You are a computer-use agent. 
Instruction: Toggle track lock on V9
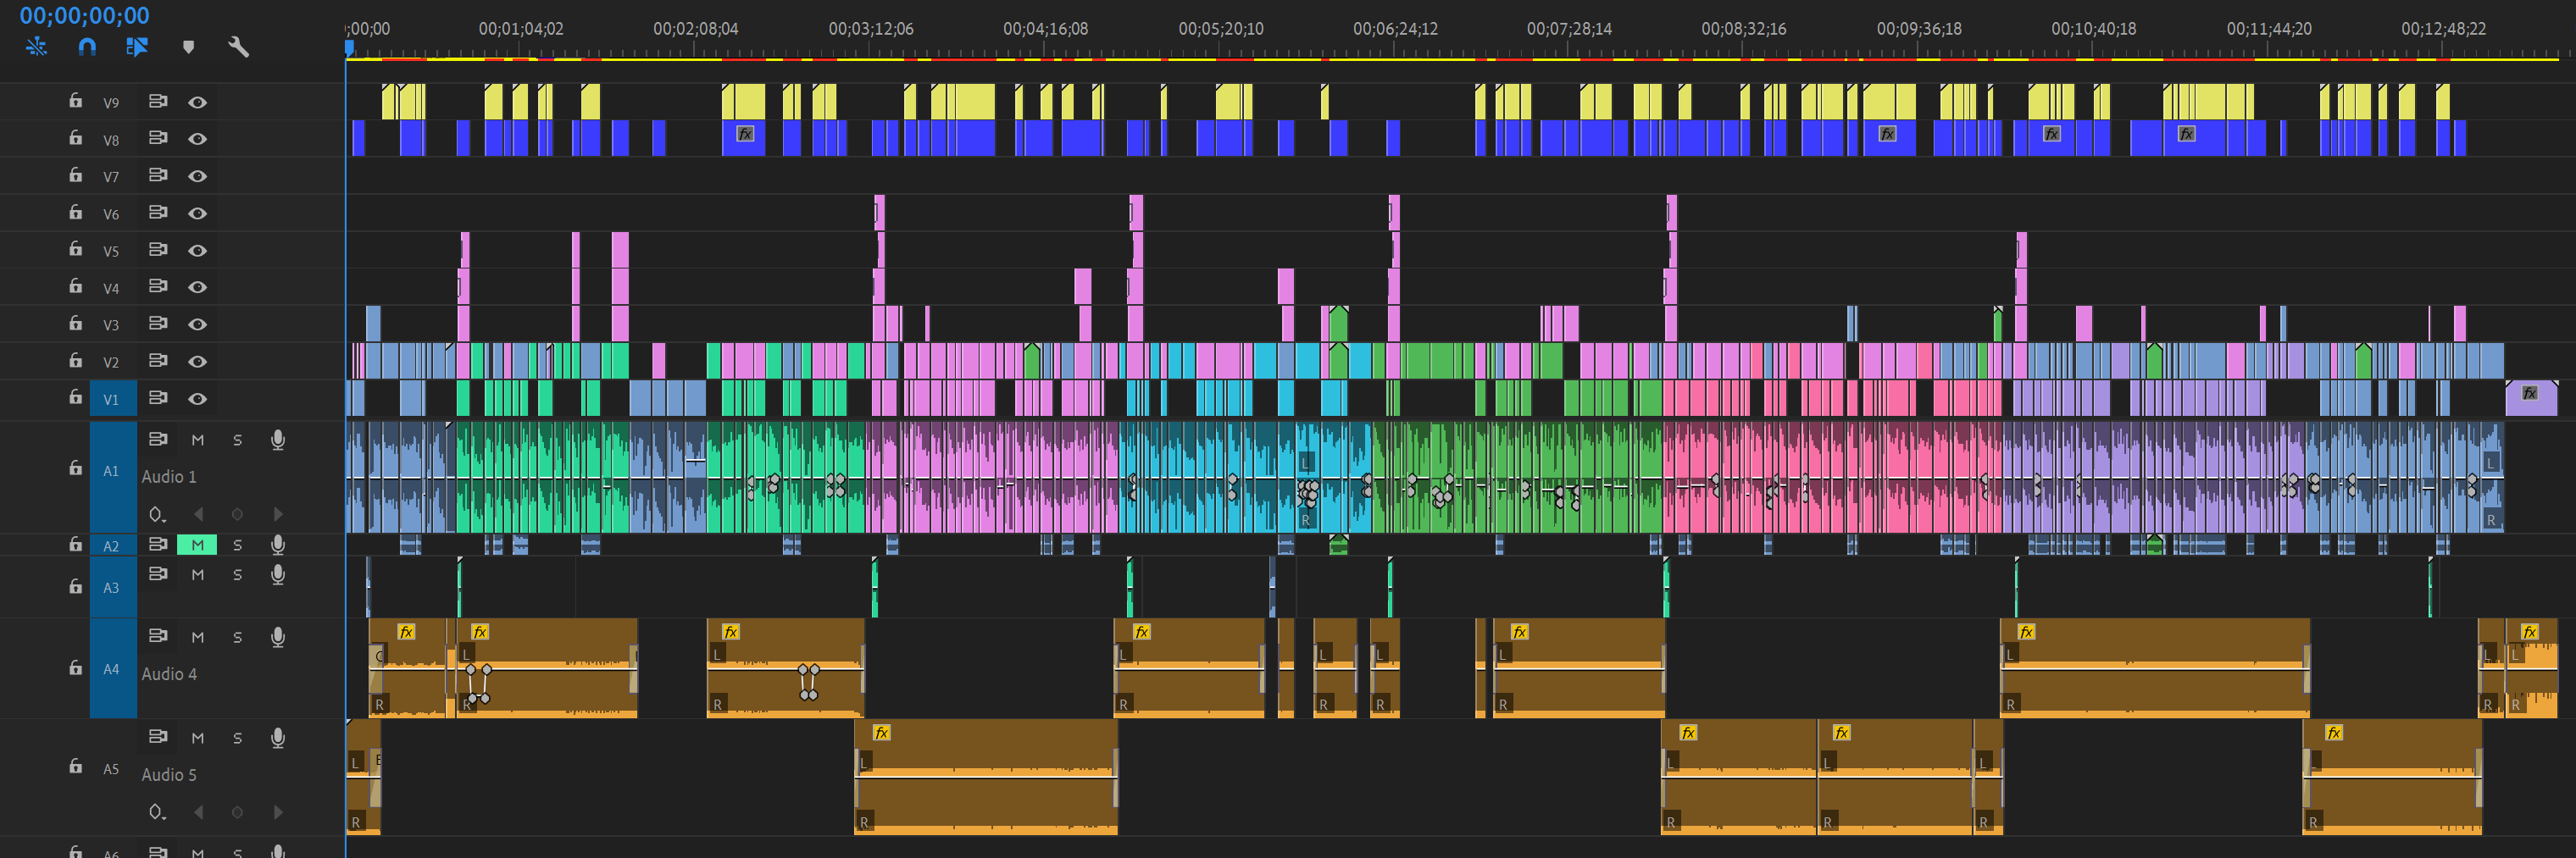pos(75,100)
